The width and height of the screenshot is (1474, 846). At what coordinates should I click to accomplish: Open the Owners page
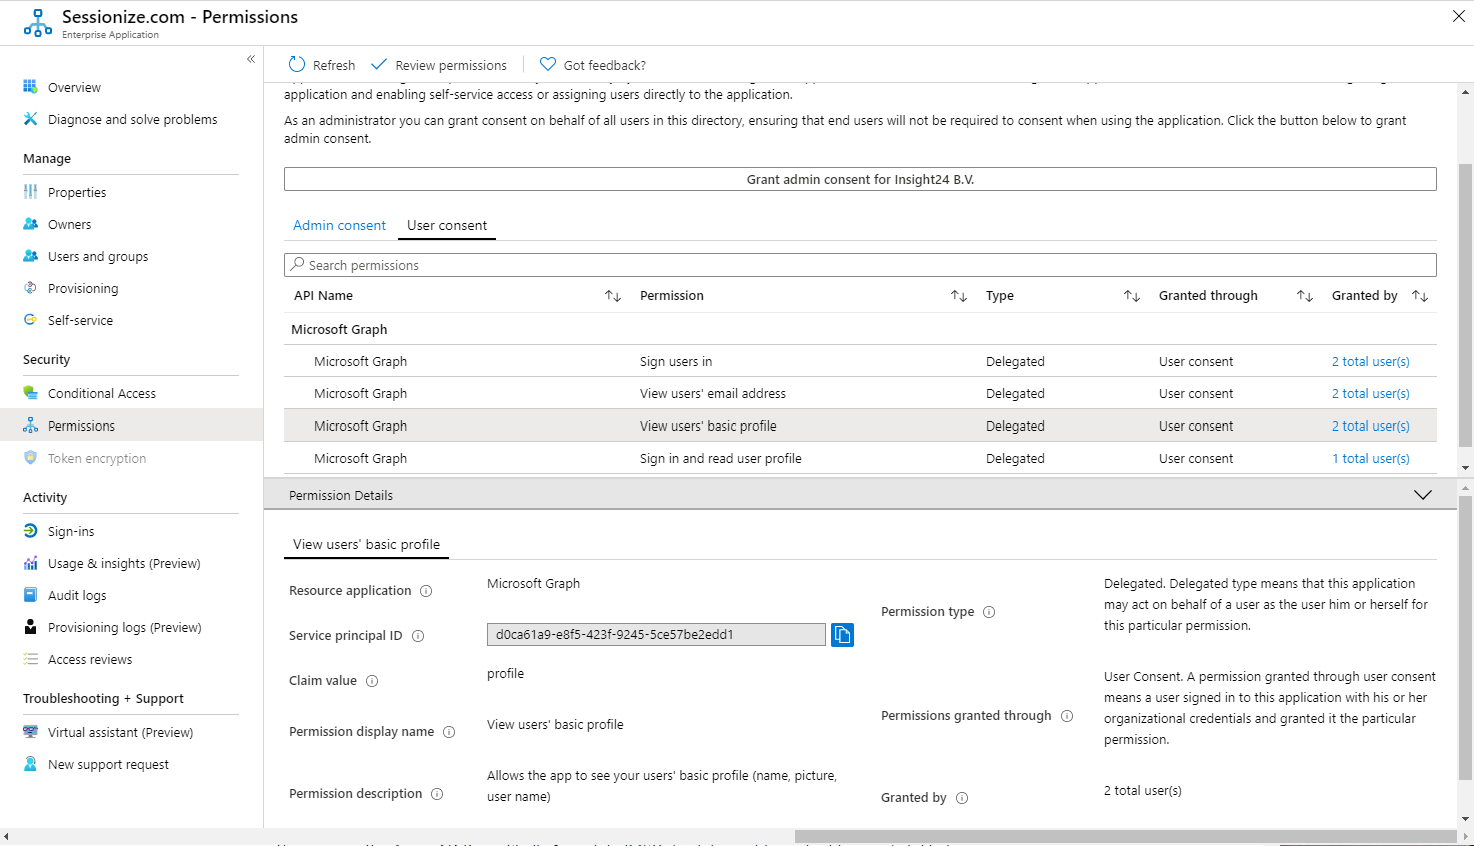tap(70, 224)
